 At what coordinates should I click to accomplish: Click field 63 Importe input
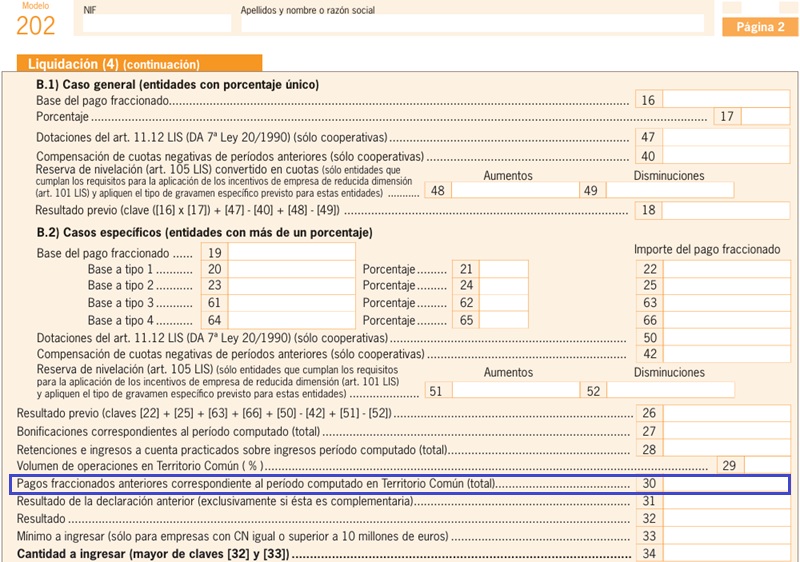tap(727, 302)
